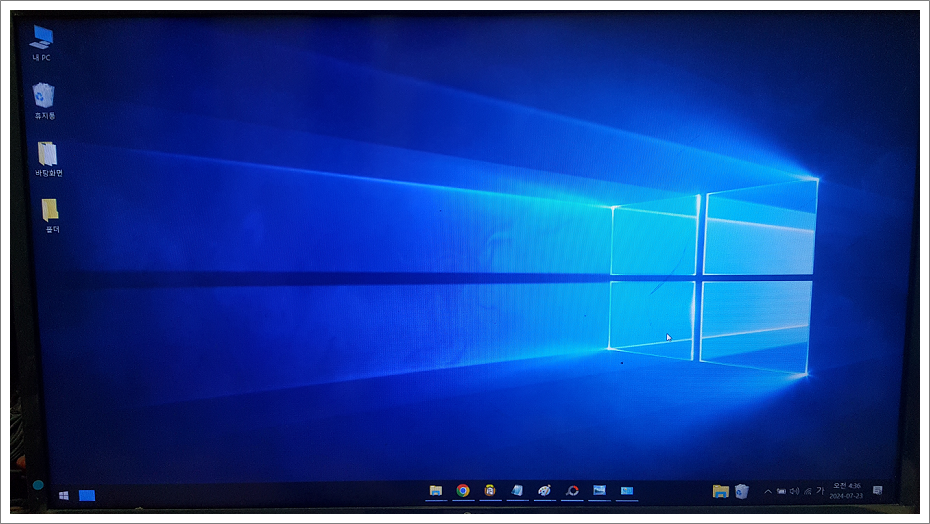
Task: Click the blue square button beside Start
Action: click(87, 495)
